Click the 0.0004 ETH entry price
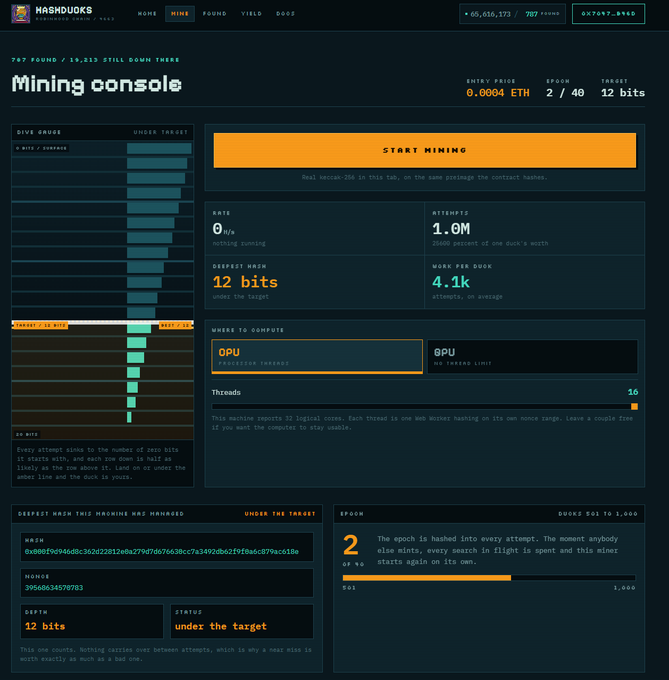The image size is (669, 680). pos(498,93)
